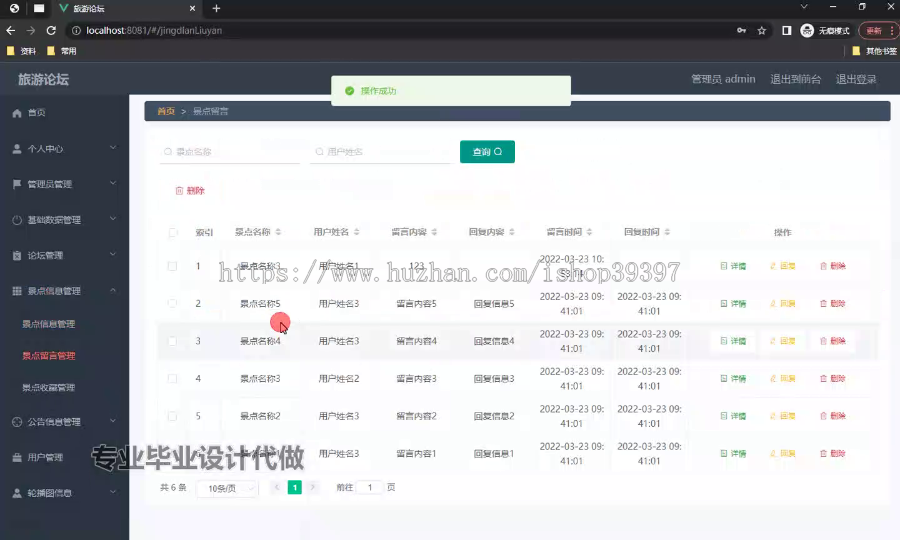The image size is (900, 540).
Task: Click 退出登录 in header
Action: 856,79
